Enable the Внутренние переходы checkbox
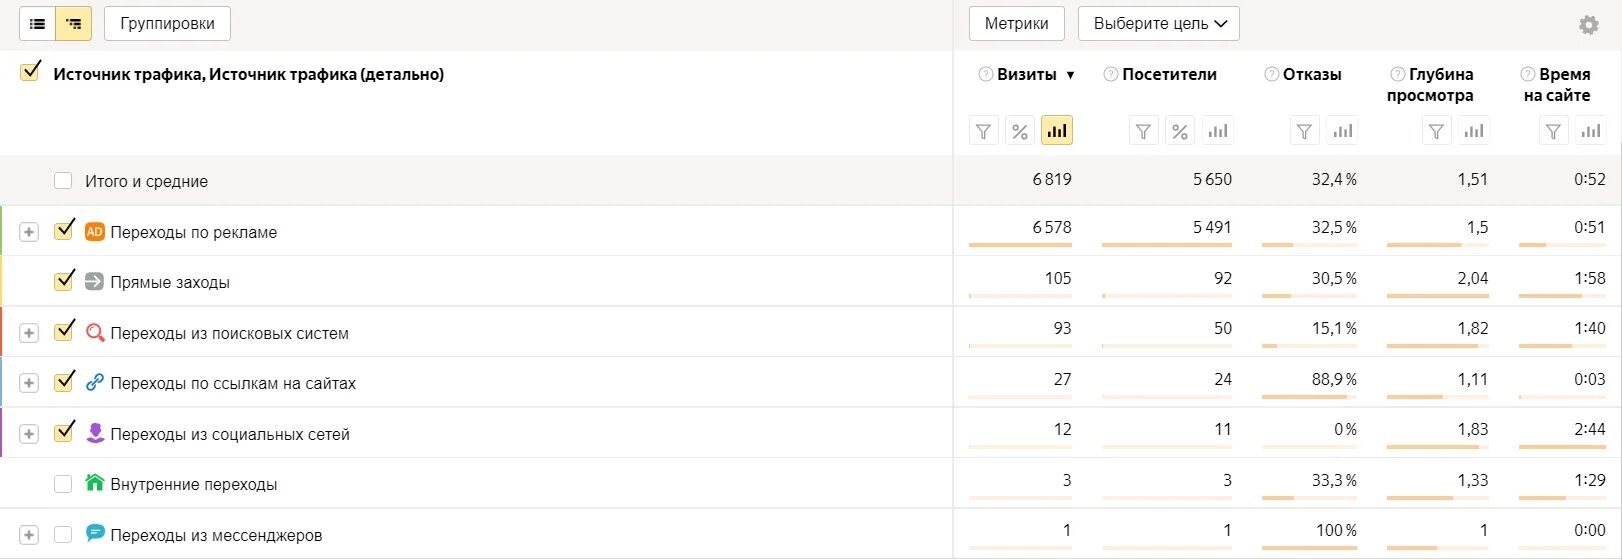Viewport: 1622px width, 560px height. pyautogui.click(x=63, y=484)
